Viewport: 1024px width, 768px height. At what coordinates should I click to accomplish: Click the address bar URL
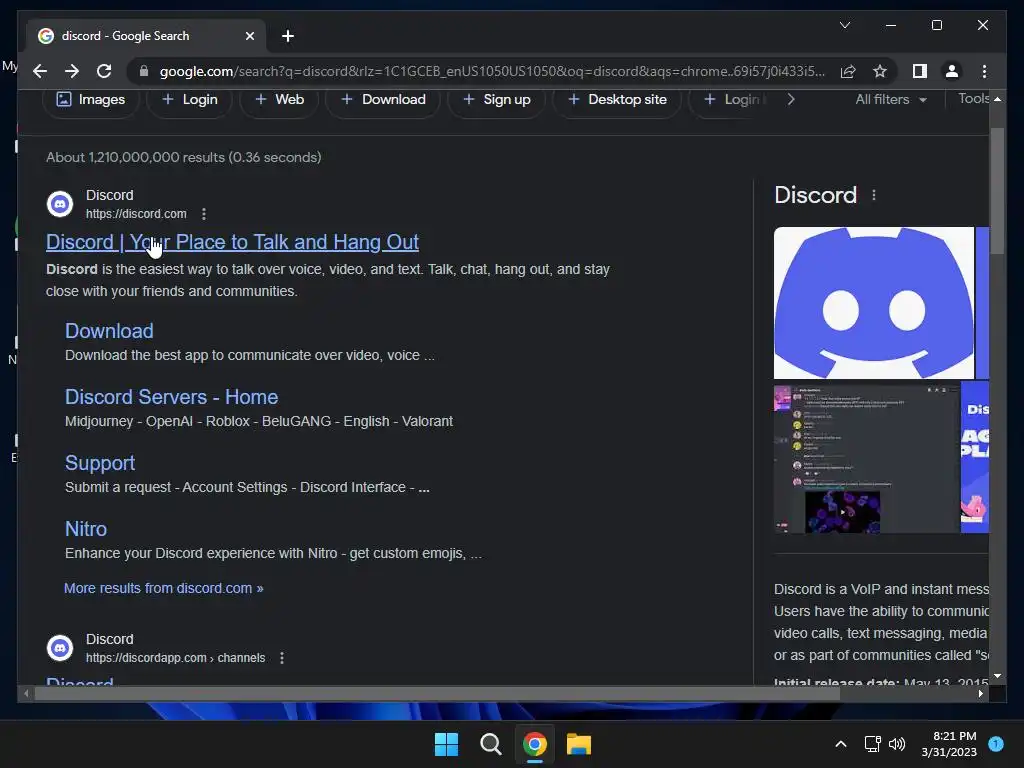(492, 71)
